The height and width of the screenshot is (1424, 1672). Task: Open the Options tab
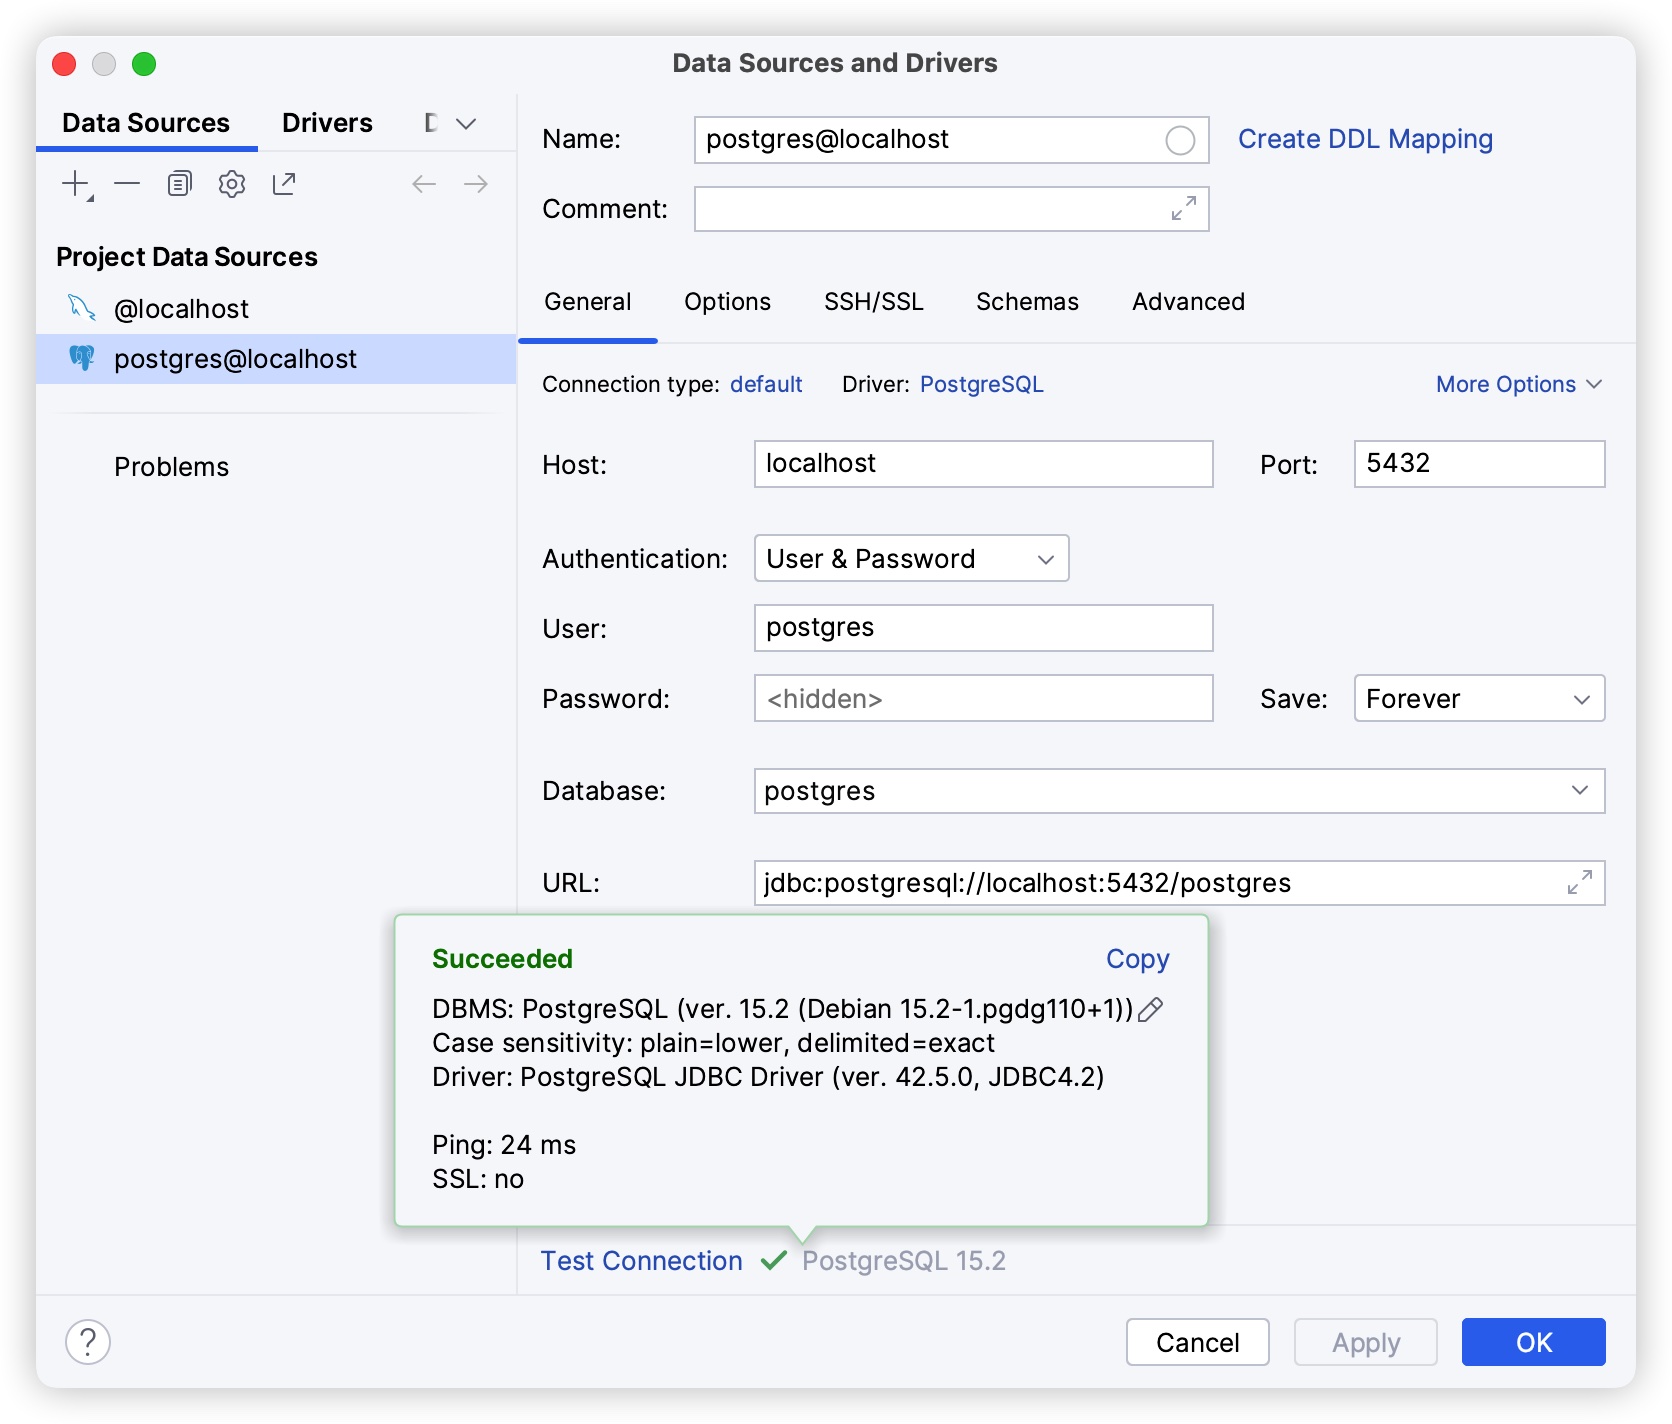tap(727, 302)
